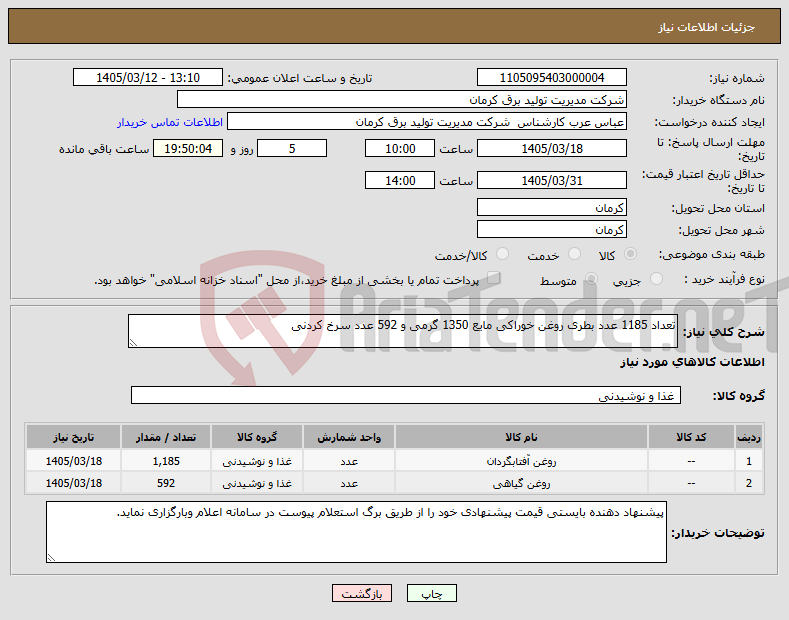Select the خدمت radio button
The width and height of the screenshot is (789, 620).
[x=574, y=254]
